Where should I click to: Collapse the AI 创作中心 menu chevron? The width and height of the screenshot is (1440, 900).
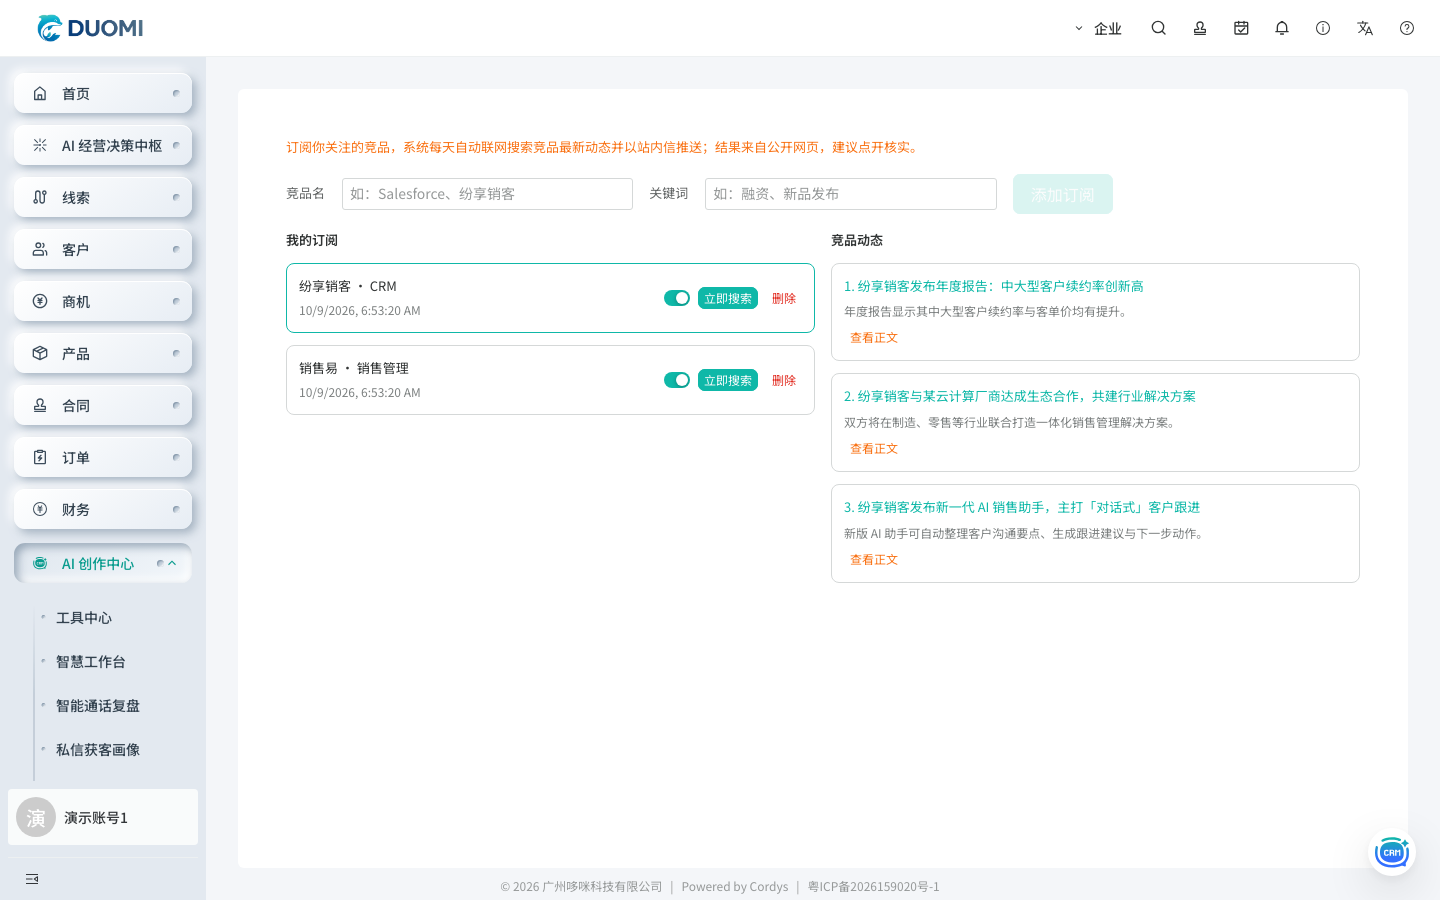pos(172,563)
